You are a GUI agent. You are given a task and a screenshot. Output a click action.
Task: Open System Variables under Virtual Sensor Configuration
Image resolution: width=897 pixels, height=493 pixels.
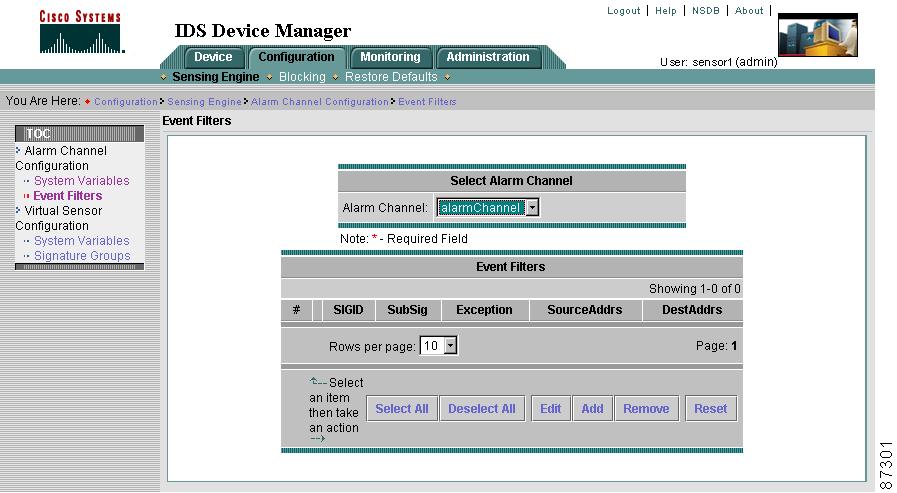(x=82, y=241)
